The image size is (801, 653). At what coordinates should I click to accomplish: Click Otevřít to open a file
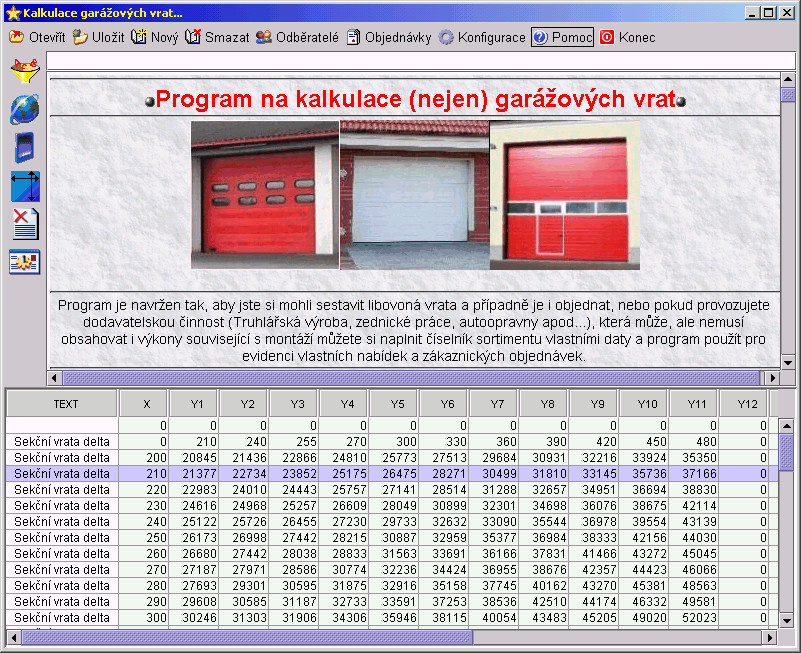pos(37,37)
